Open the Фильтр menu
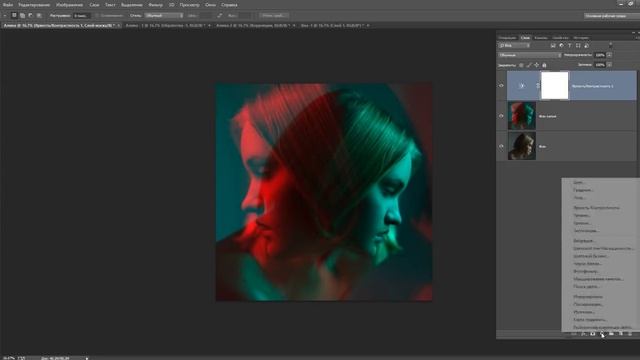The width and height of the screenshot is (640, 360). pos(156,5)
